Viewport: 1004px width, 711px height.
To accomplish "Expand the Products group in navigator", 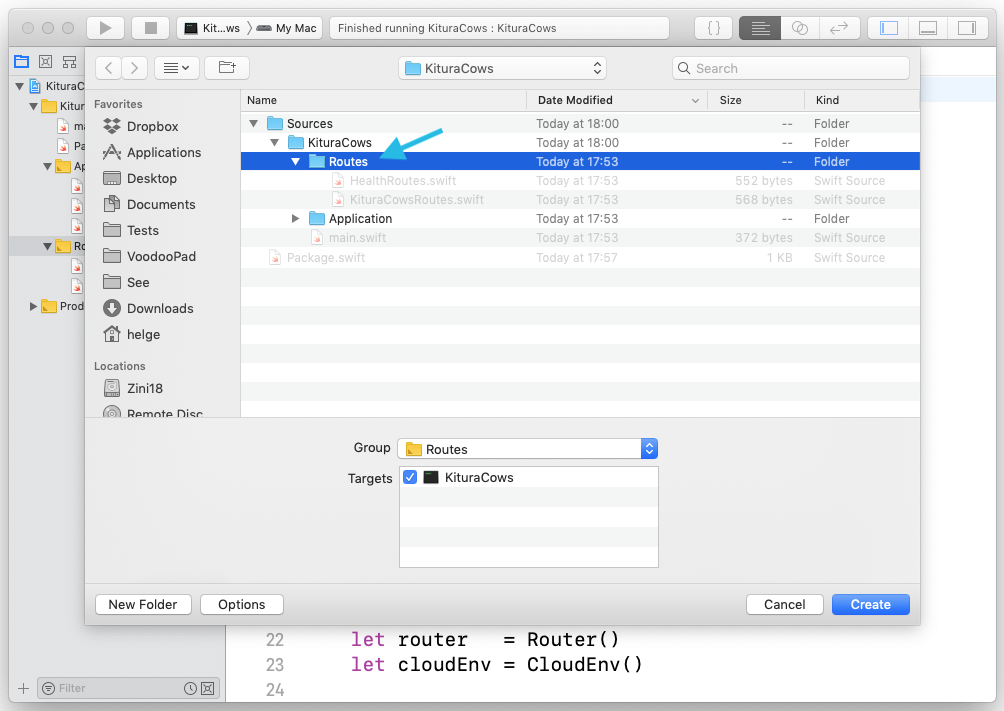I will [x=33, y=306].
